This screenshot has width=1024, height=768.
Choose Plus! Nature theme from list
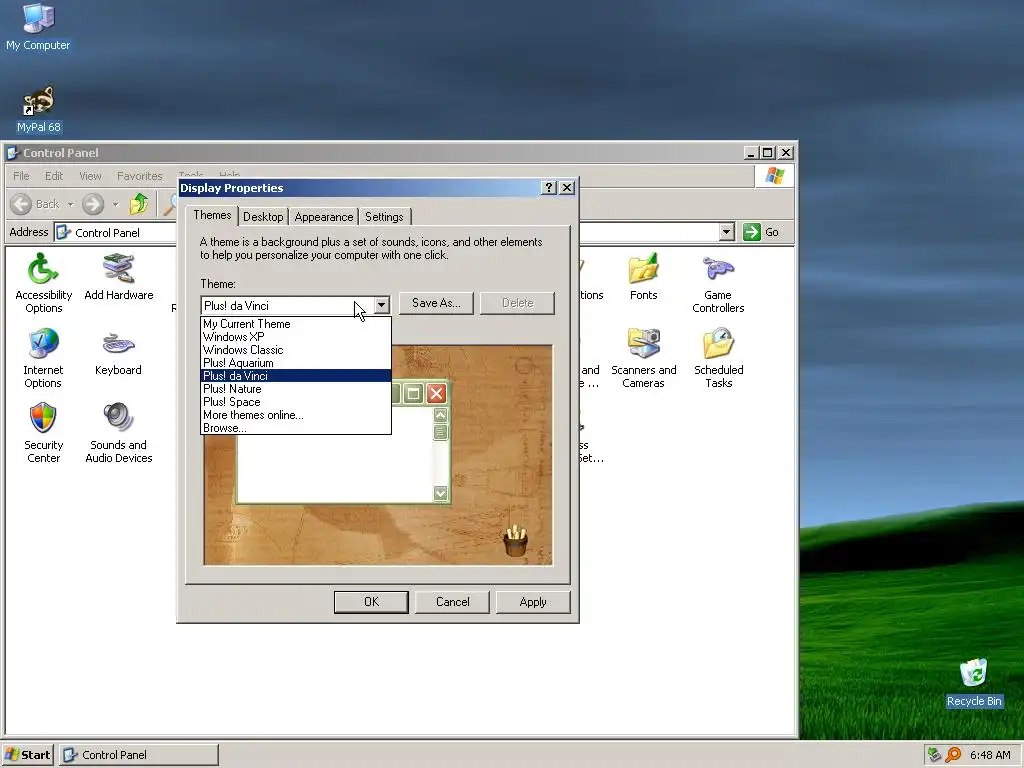click(296, 389)
